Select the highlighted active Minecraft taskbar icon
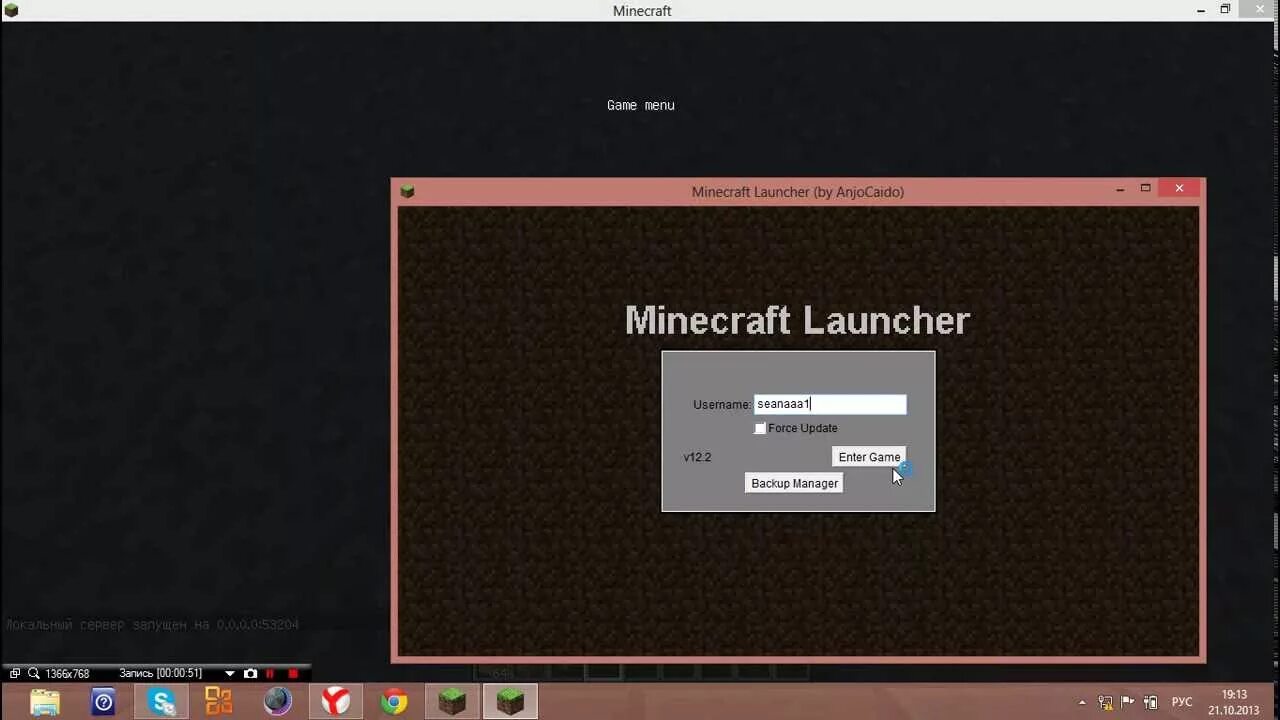1280x720 pixels. click(x=510, y=702)
